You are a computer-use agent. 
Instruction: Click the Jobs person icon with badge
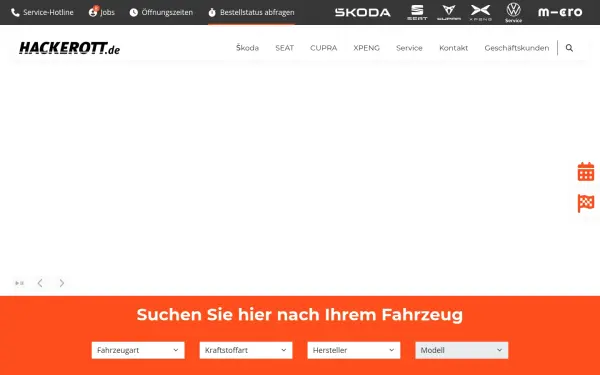(x=93, y=11)
